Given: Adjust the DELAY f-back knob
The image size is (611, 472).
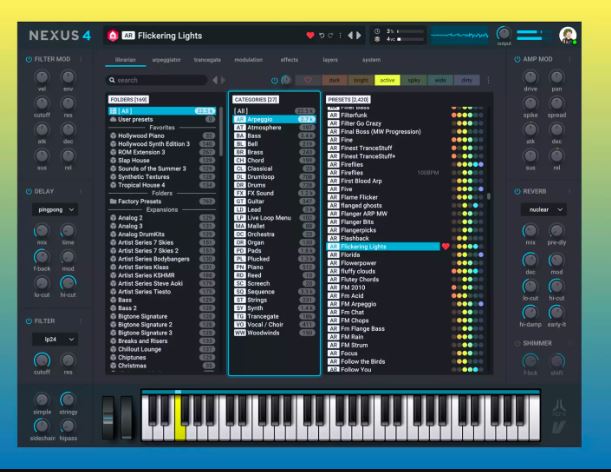Looking at the screenshot, I should (x=42, y=256).
